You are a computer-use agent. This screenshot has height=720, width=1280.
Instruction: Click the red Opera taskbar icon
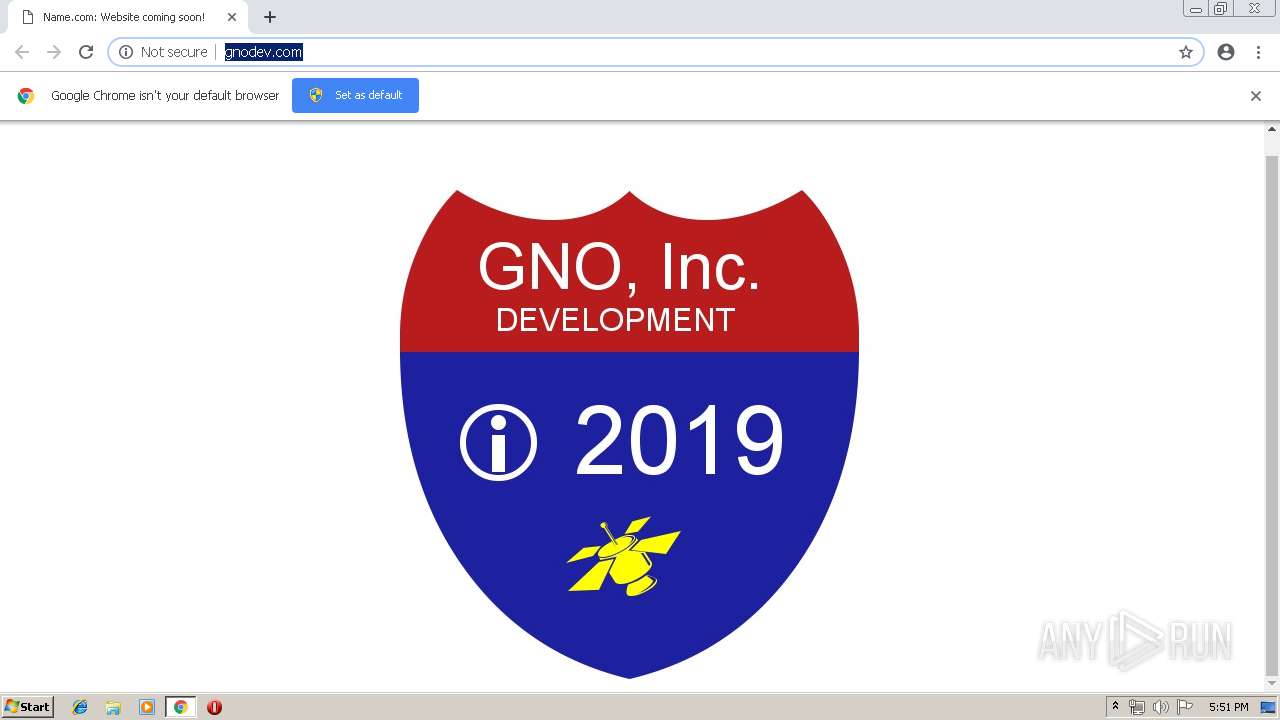(214, 707)
